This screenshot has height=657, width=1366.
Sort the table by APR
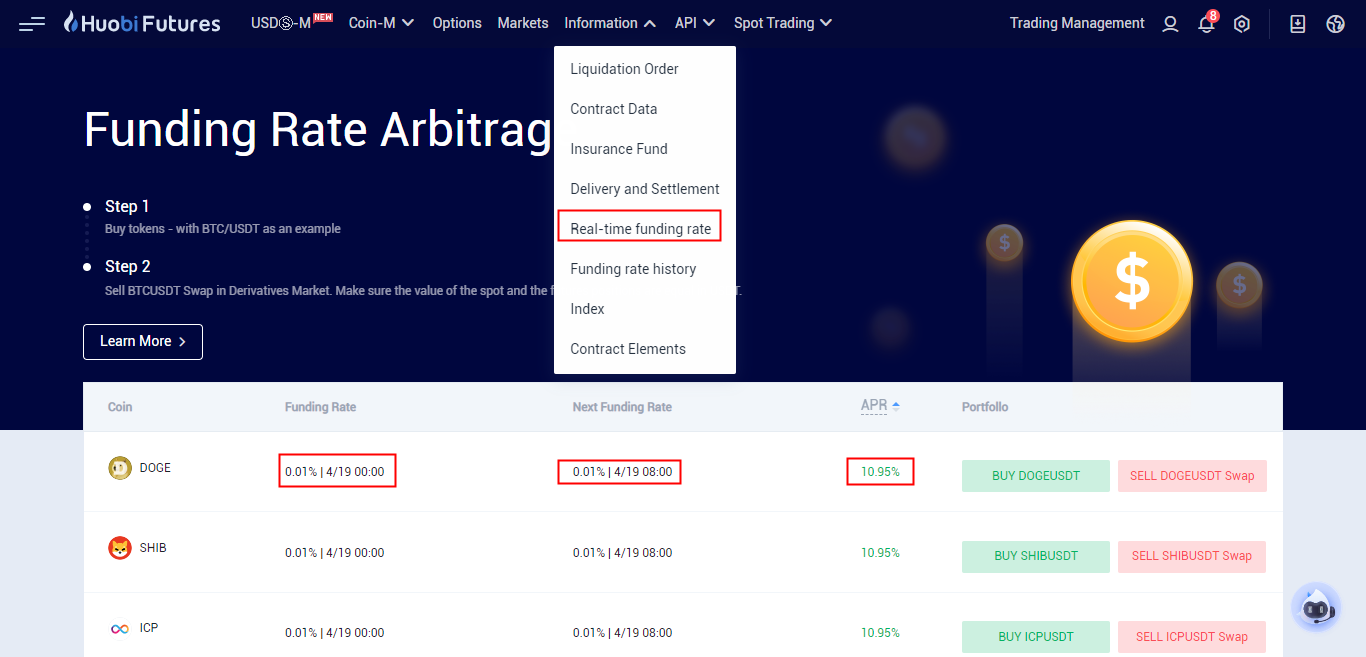(880, 406)
